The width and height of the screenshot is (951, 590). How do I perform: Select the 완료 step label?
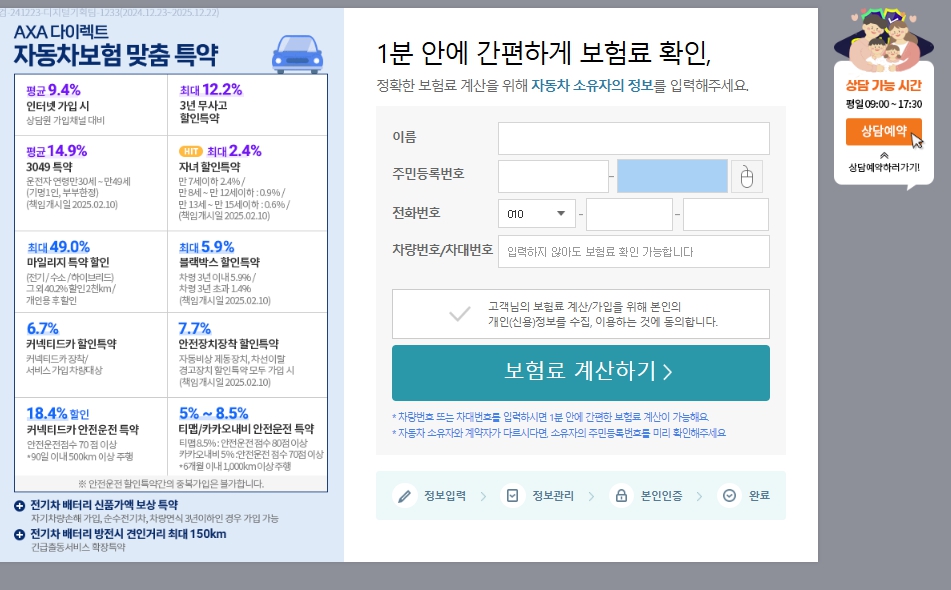[x=759, y=496]
